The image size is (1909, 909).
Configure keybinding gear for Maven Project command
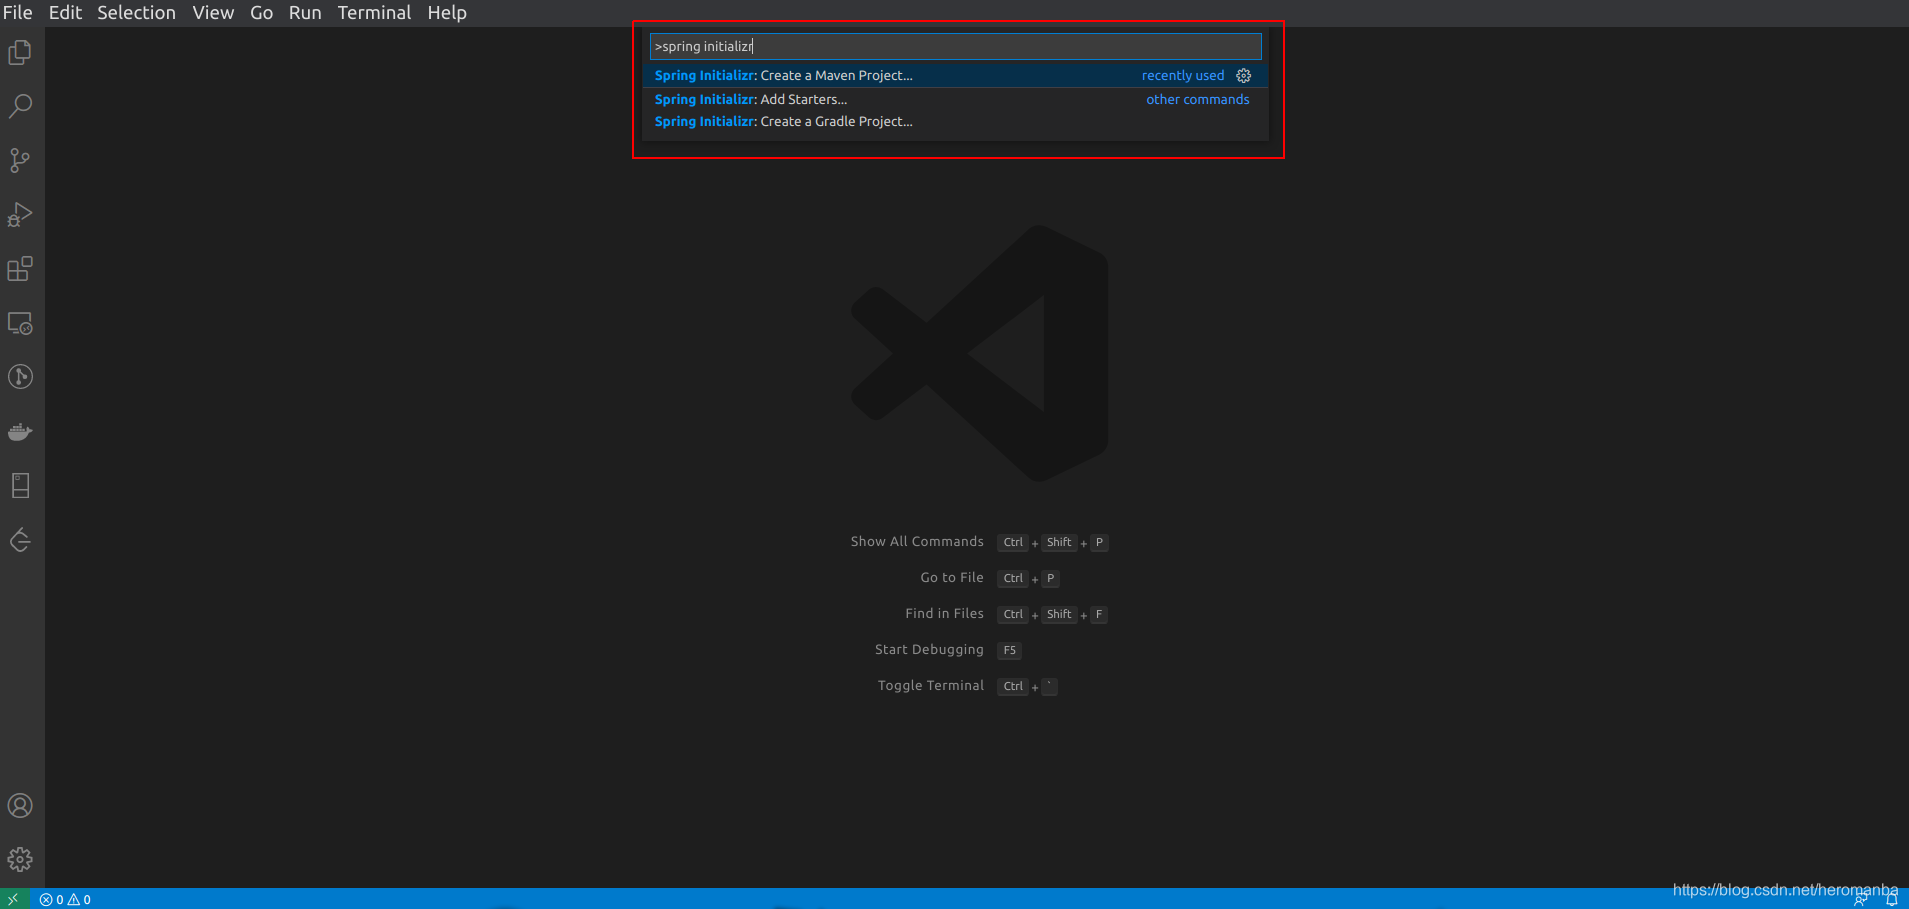point(1244,76)
